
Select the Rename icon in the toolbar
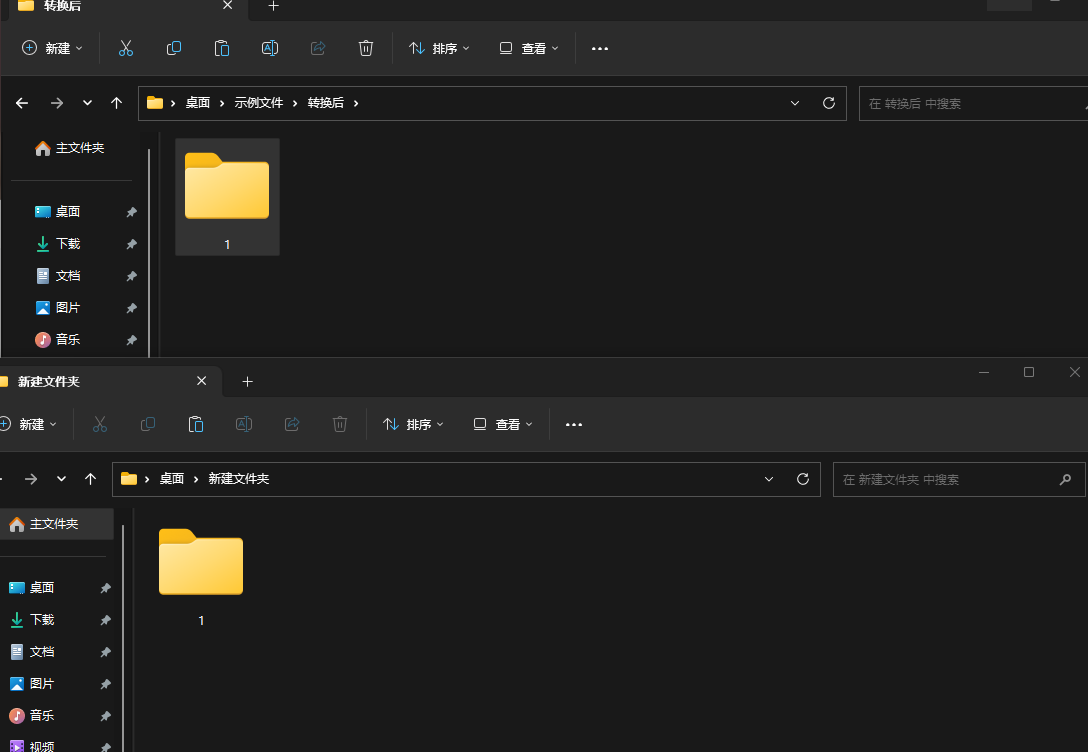tap(269, 48)
